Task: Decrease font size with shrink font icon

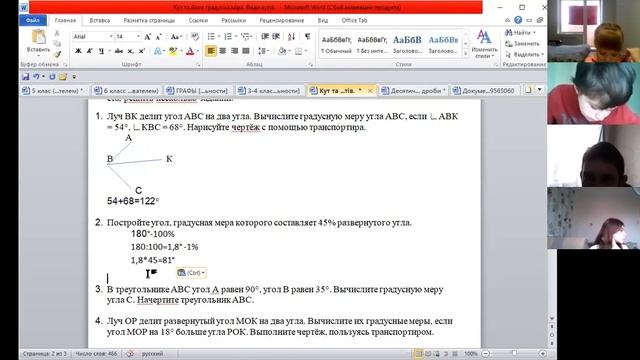Action: click(159, 37)
